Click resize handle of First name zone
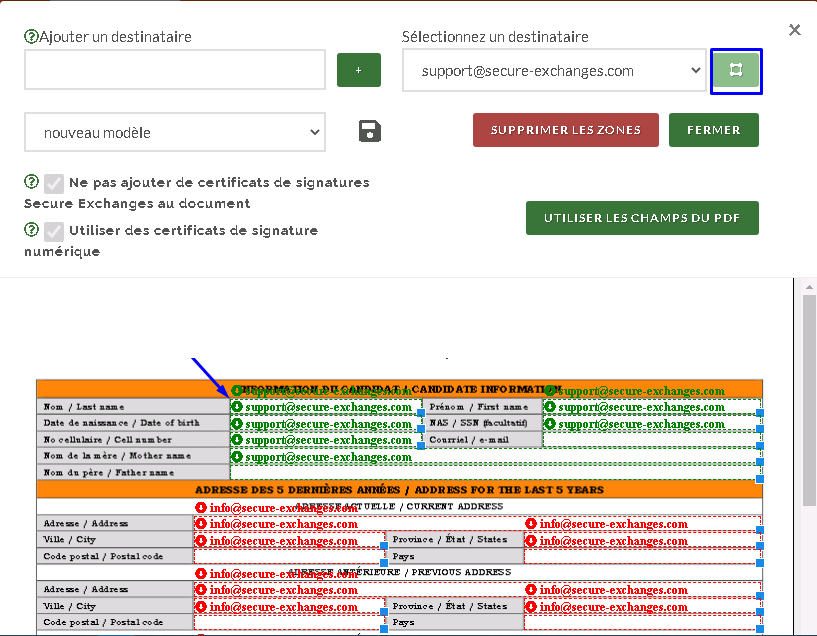The width and height of the screenshot is (817, 636). (760, 413)
